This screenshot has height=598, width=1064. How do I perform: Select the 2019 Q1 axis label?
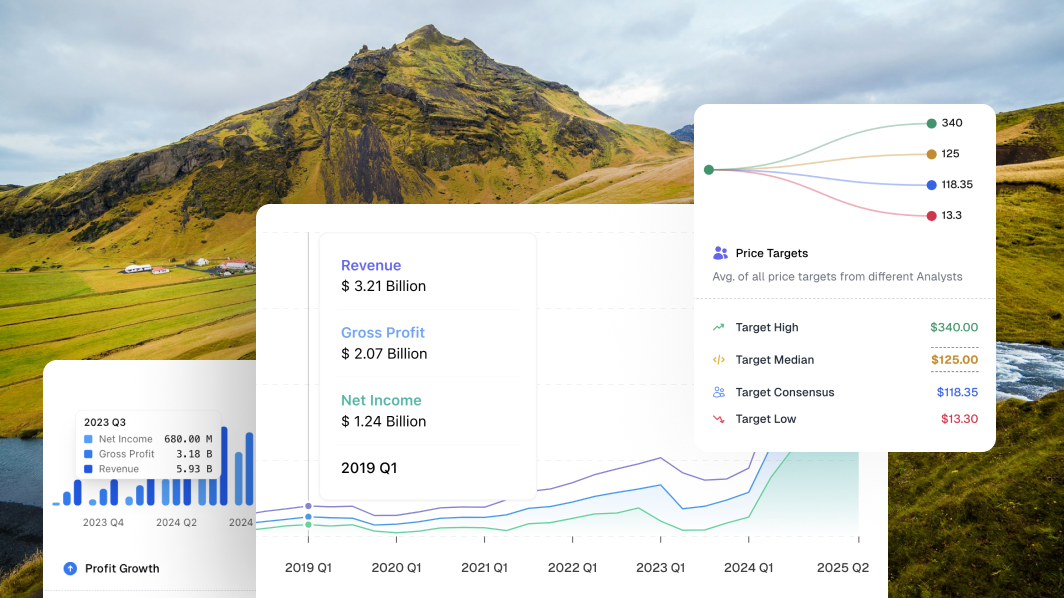[x=308, y=568]
